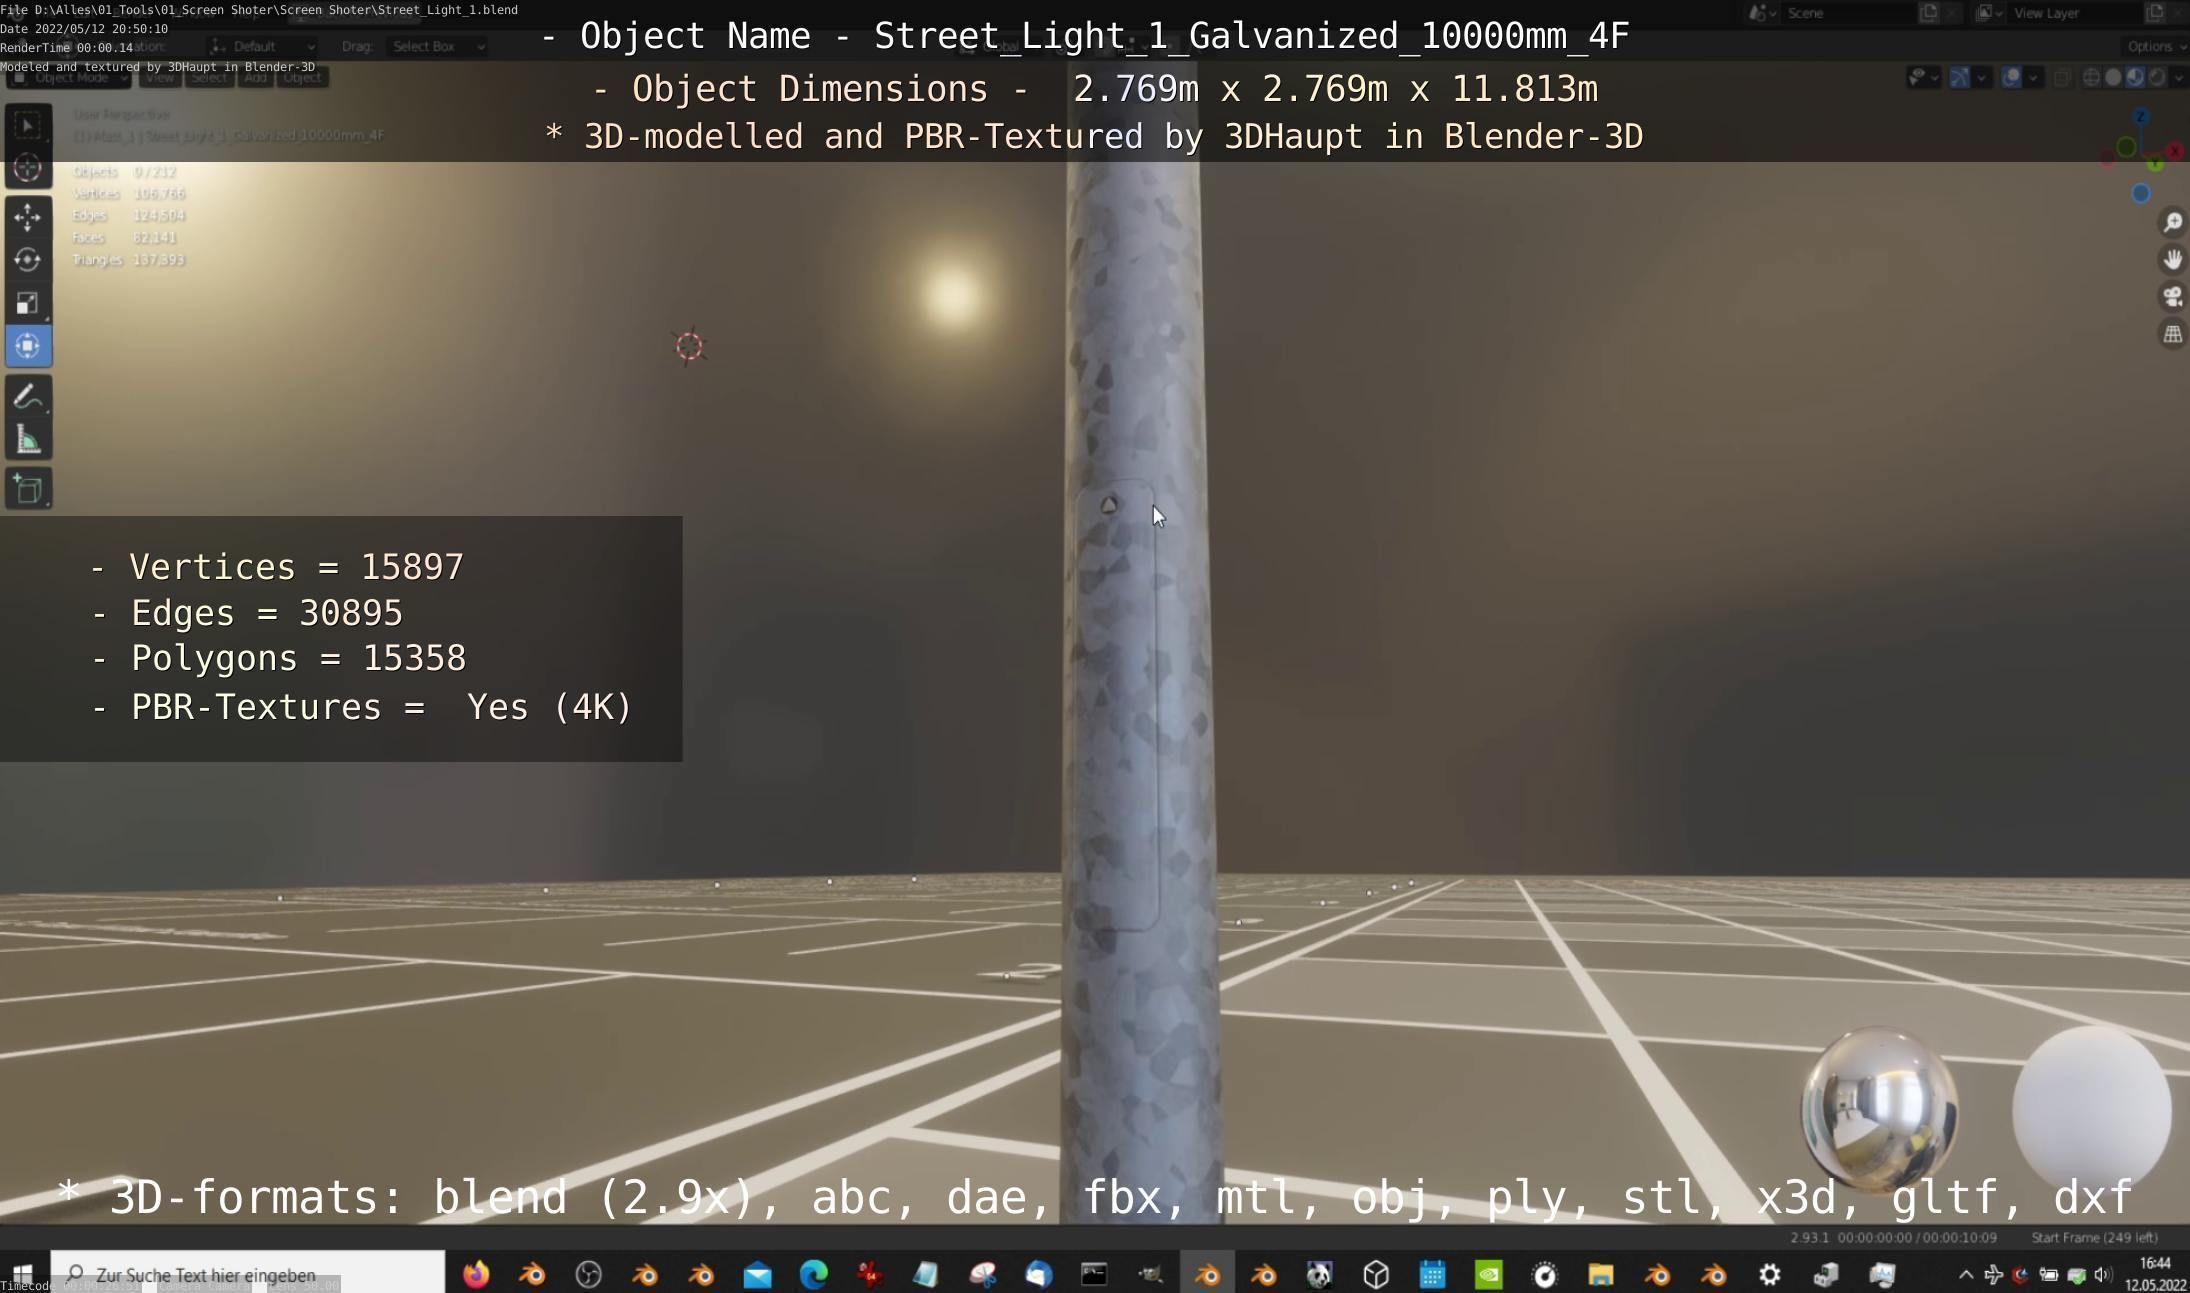Open the Object menu

[303, 77]
